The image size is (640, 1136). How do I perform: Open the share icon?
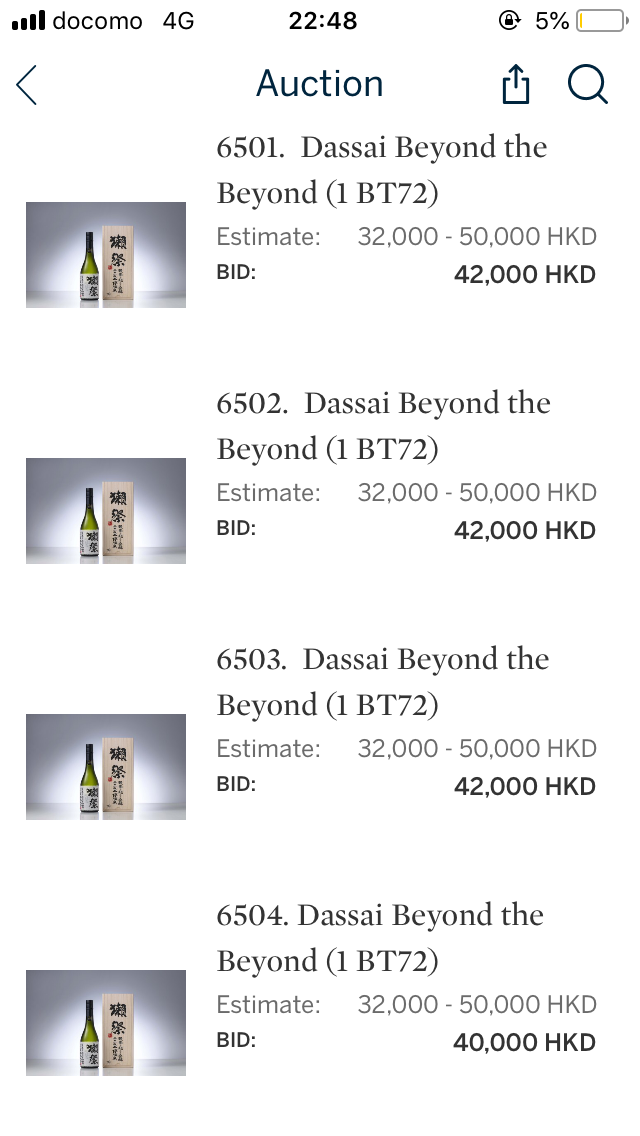click(x=514, y=85)
